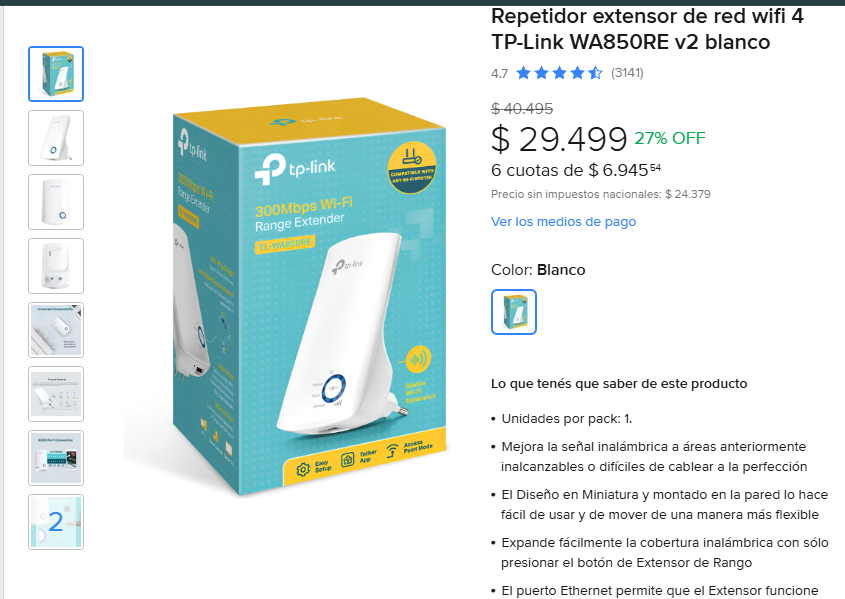Choose the Blanco color swatch

(514, 312)
